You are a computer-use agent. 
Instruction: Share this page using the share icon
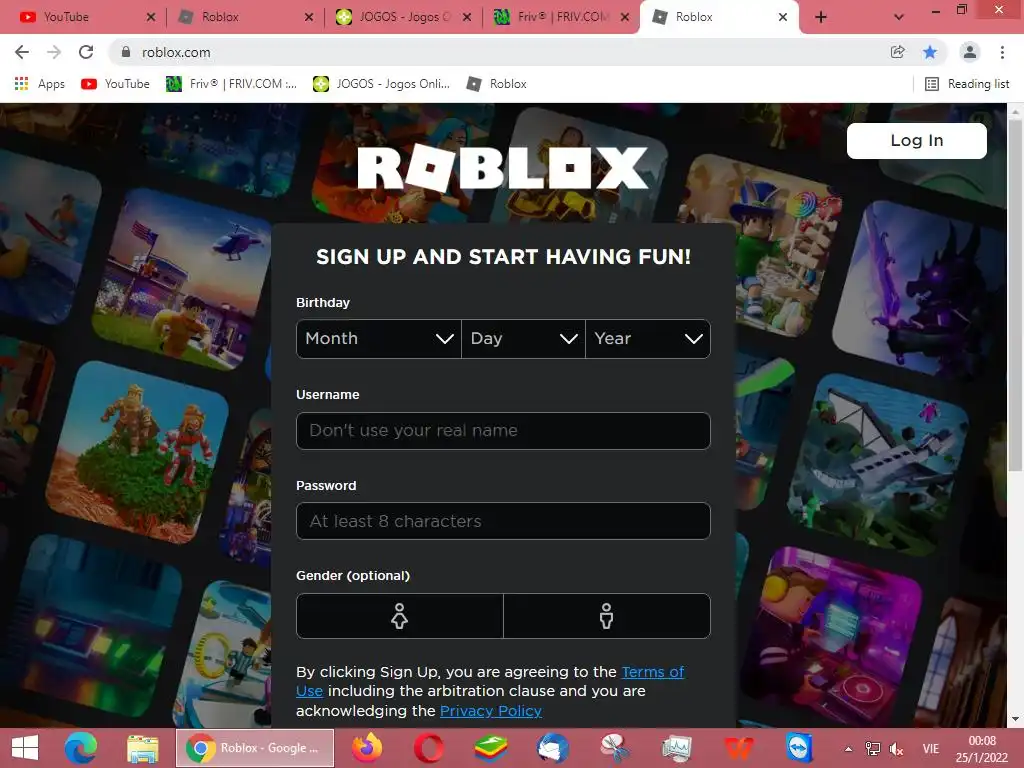(x=898, y=52)
